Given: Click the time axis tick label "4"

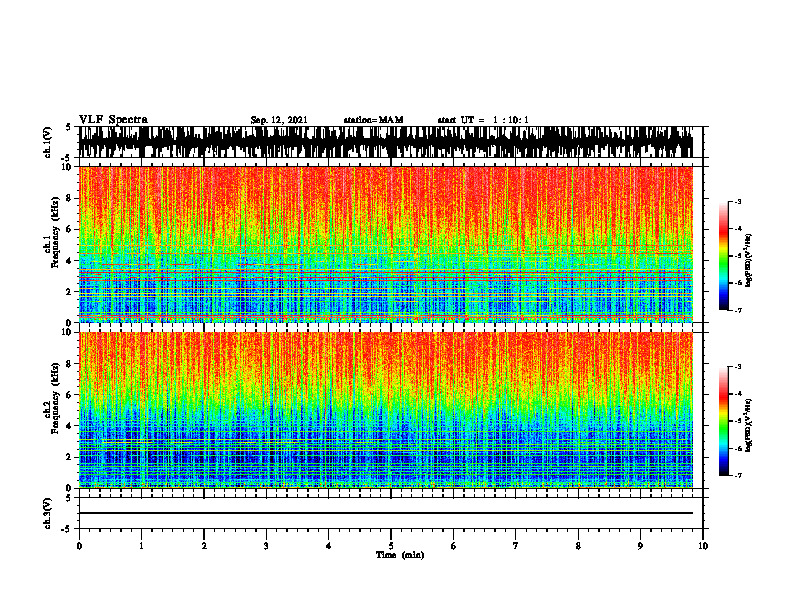Looking at the screenshot, I should [x=329, y=546].
